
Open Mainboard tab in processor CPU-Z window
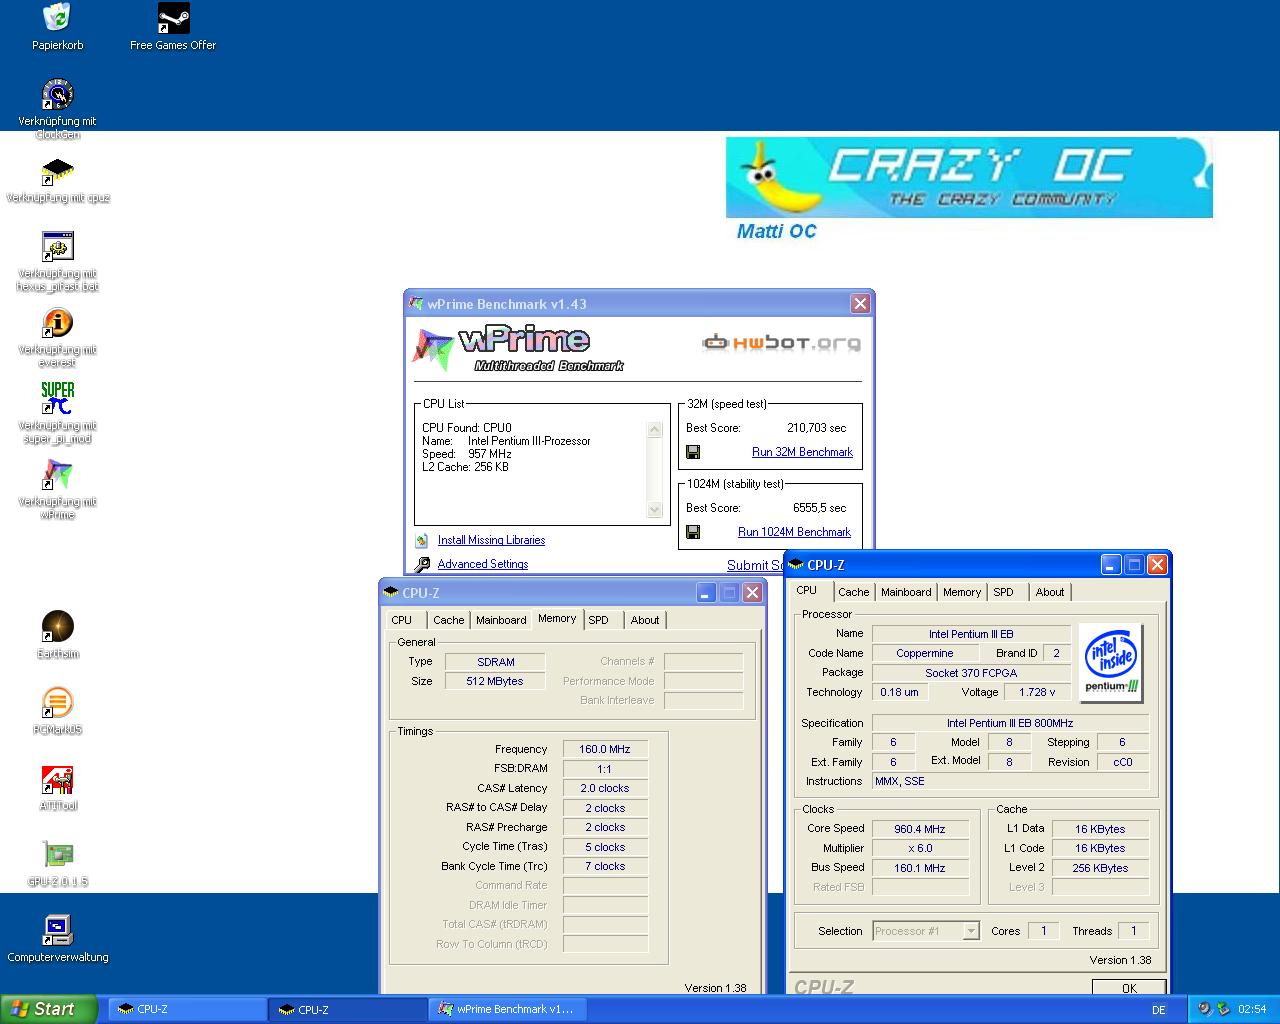pyautogui.click(x=906, y=592)
